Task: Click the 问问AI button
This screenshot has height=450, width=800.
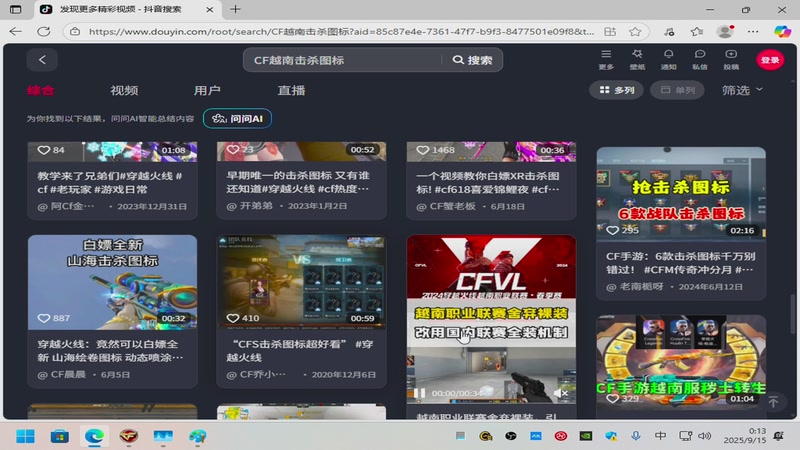Action: click(x=237, y=118)
